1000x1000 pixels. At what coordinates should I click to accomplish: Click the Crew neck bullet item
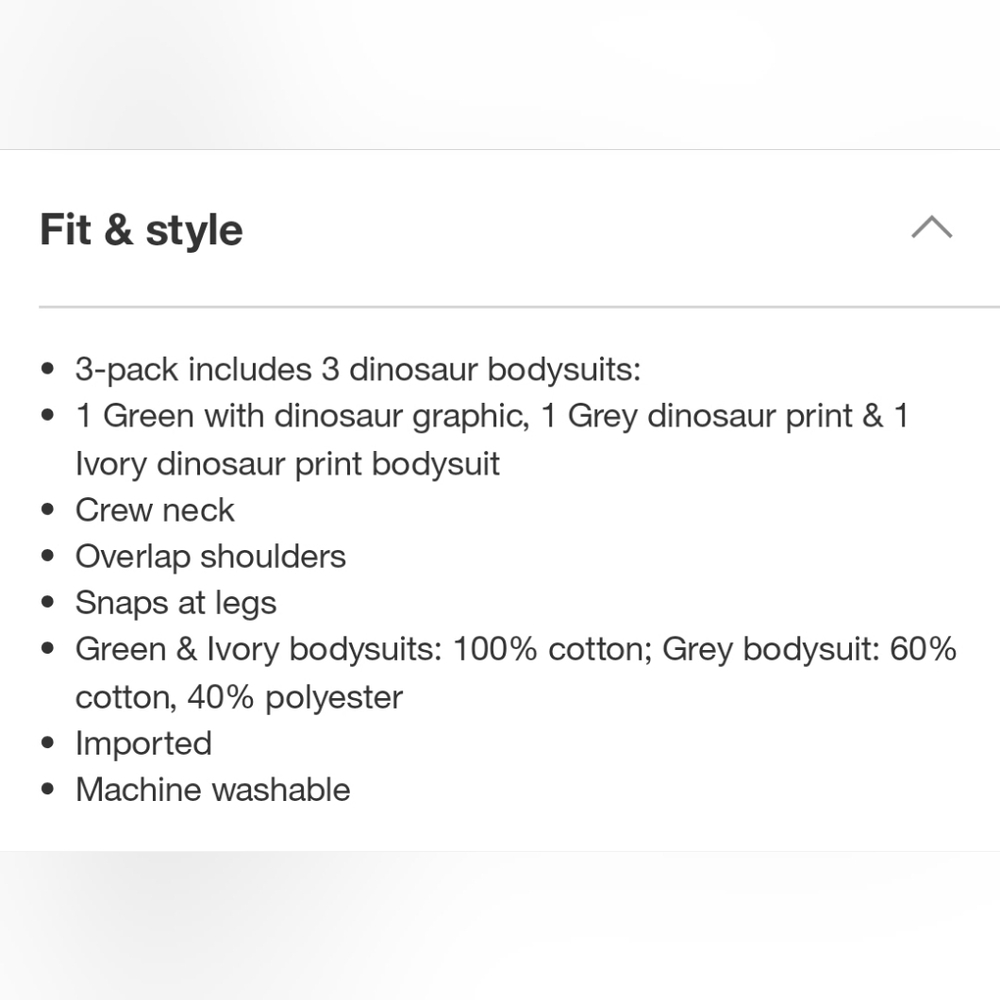pos(155,510)
